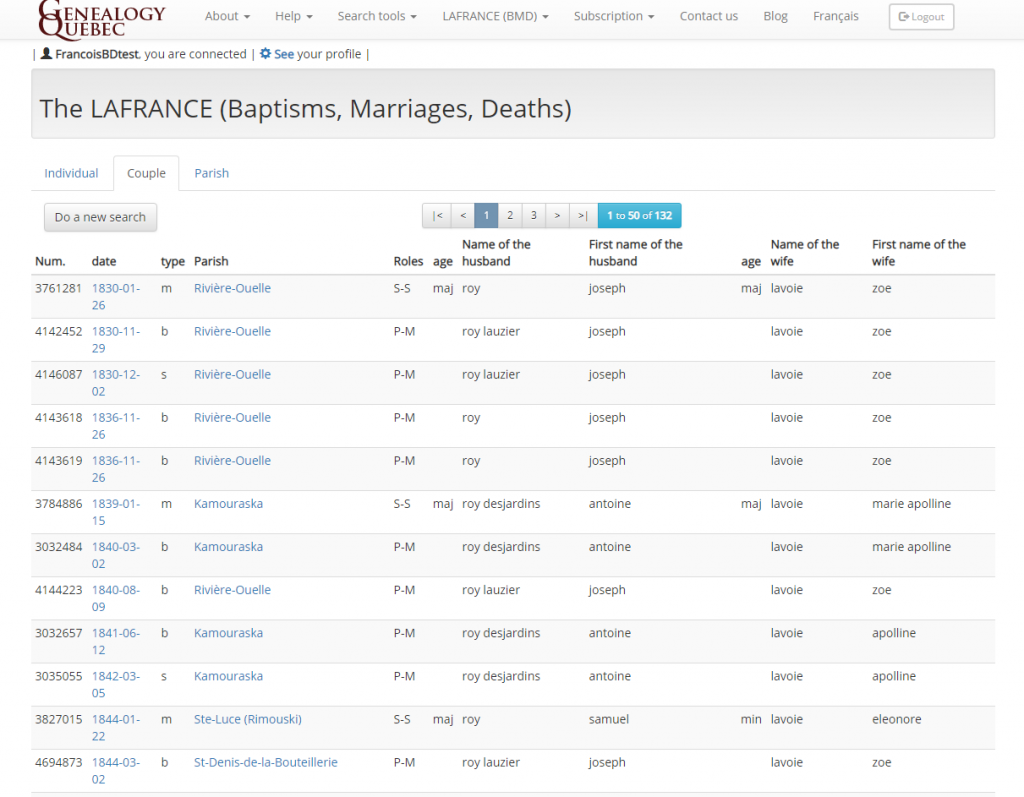Click wife first name eleonore
This screenshot has width=1024, height=797.
897,719
